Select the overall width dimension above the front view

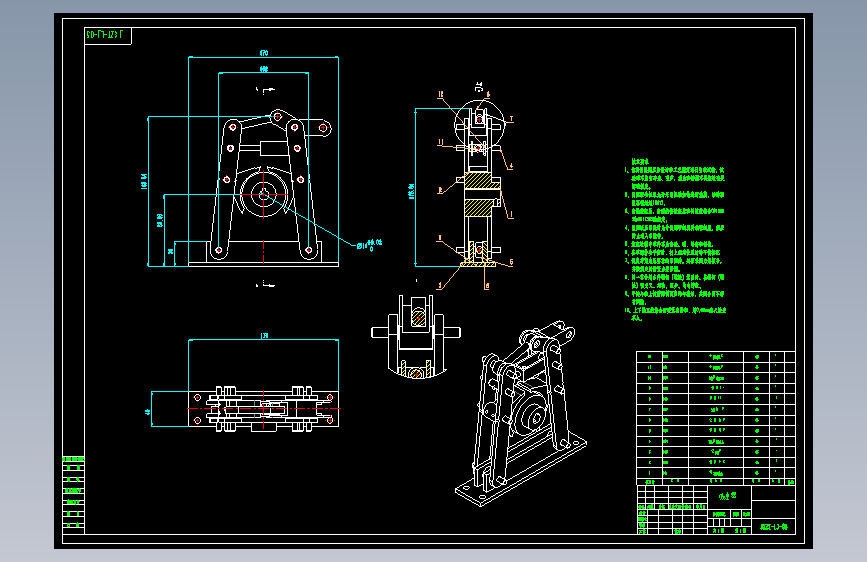(264, 54)
